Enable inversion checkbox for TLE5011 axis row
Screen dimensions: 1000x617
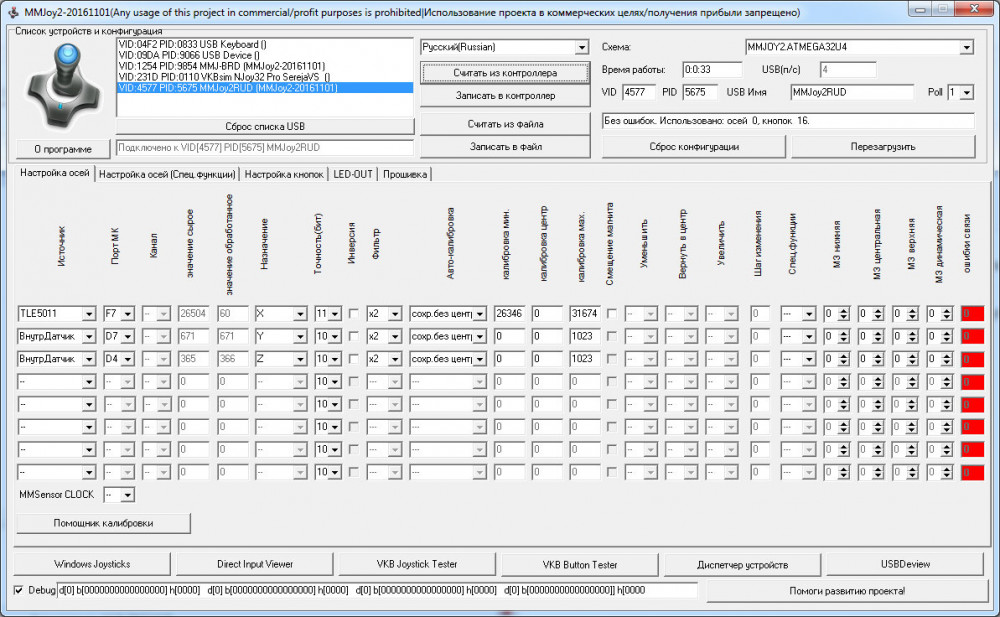coord(354,313)
